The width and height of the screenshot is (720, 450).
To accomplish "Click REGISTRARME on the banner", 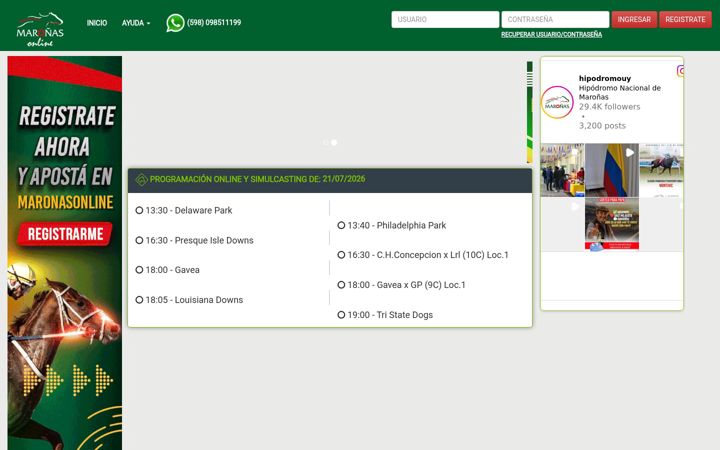I will 65,234.
